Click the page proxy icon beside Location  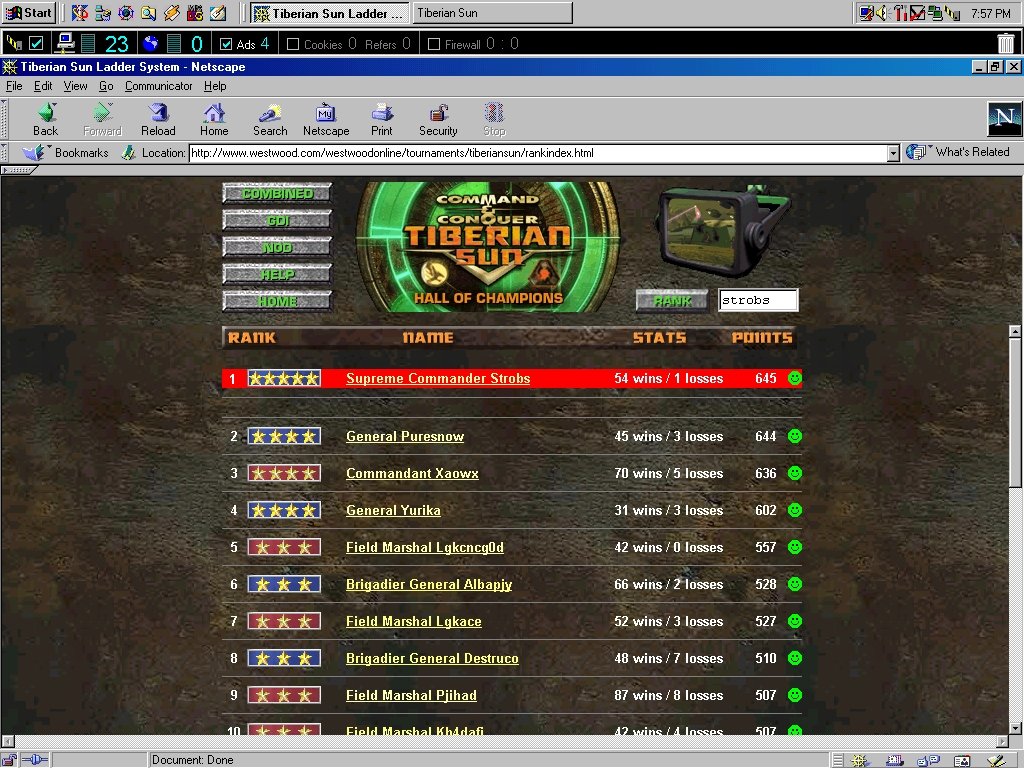[129, 153]
